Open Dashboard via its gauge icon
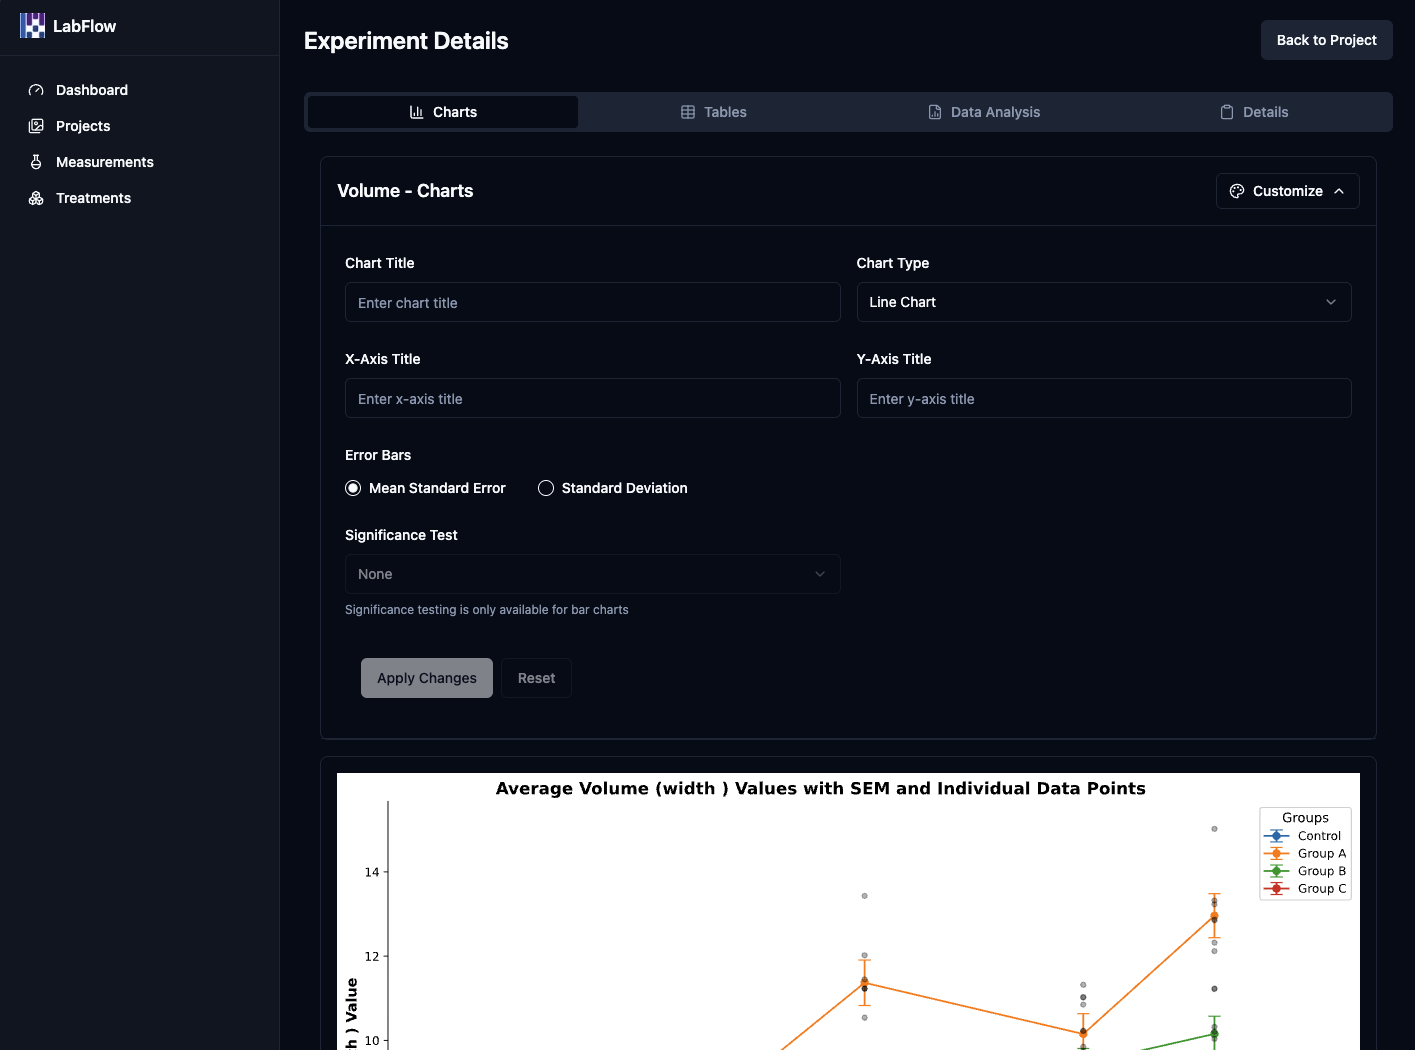The width and height of the screenshot is (1415, 1050). (36, 90)
